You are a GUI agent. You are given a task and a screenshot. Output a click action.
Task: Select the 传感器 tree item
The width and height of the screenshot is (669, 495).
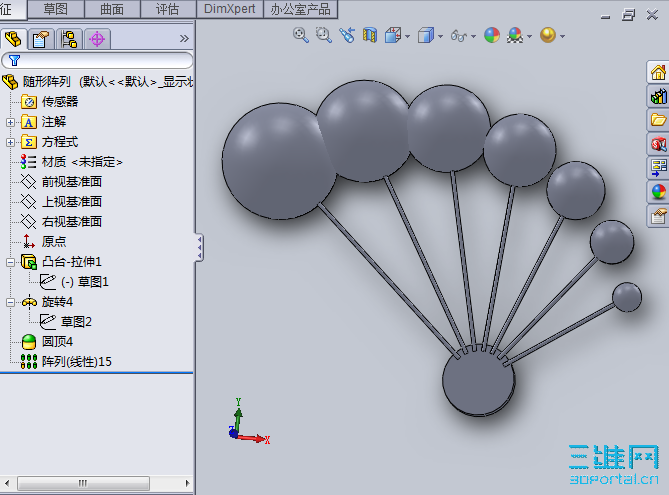click(x=60, y=102)
